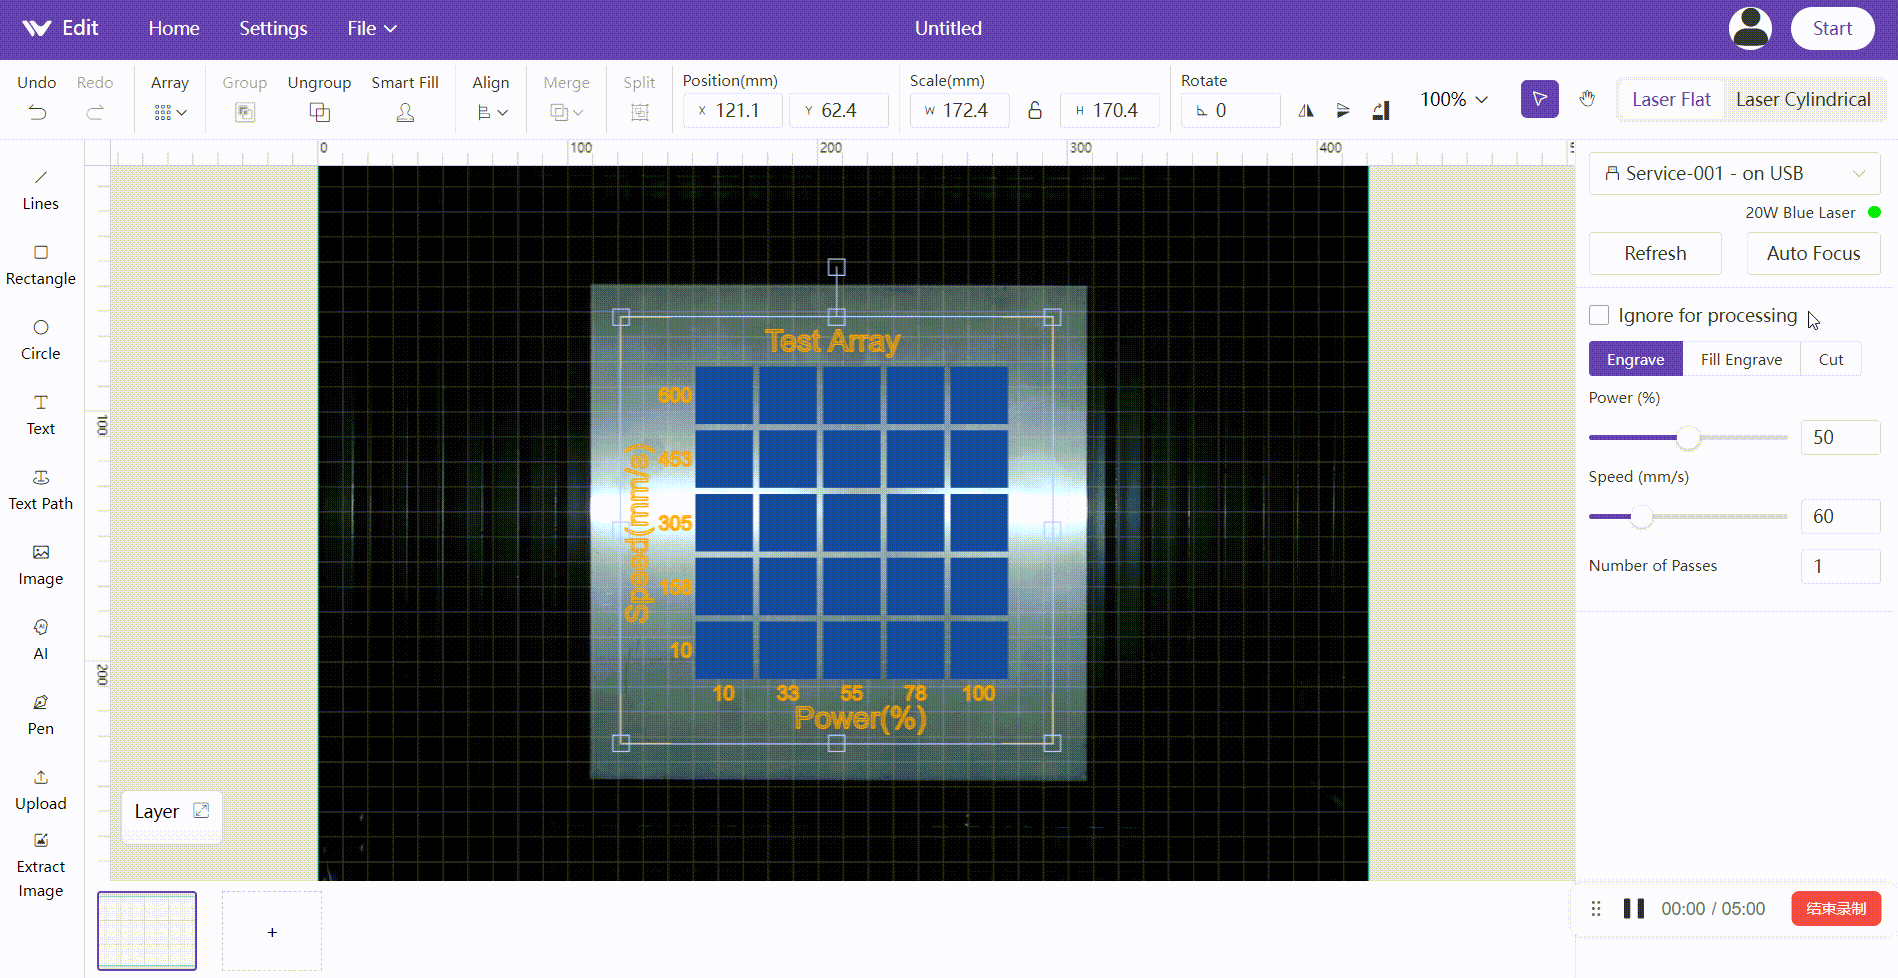
Task: Select the Fill Engrave tab
Action: (1741, 359)
